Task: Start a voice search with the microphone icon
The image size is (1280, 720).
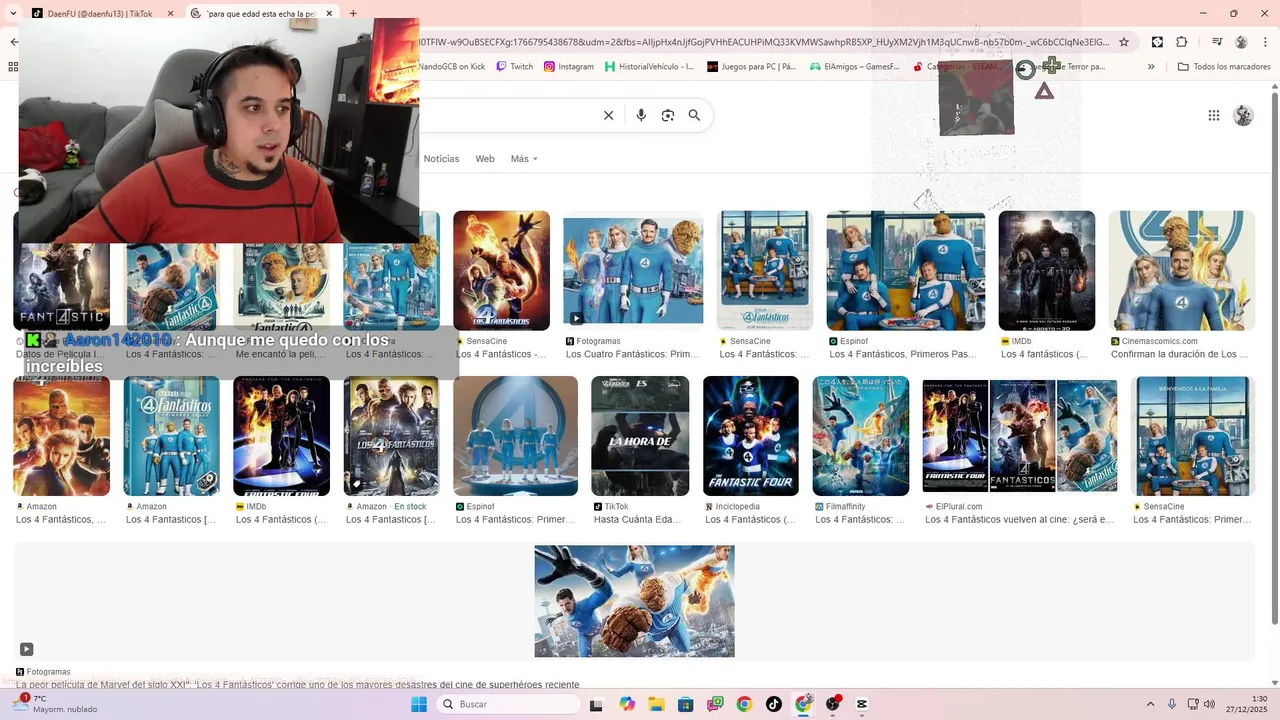Action: [x=641, y=115]
